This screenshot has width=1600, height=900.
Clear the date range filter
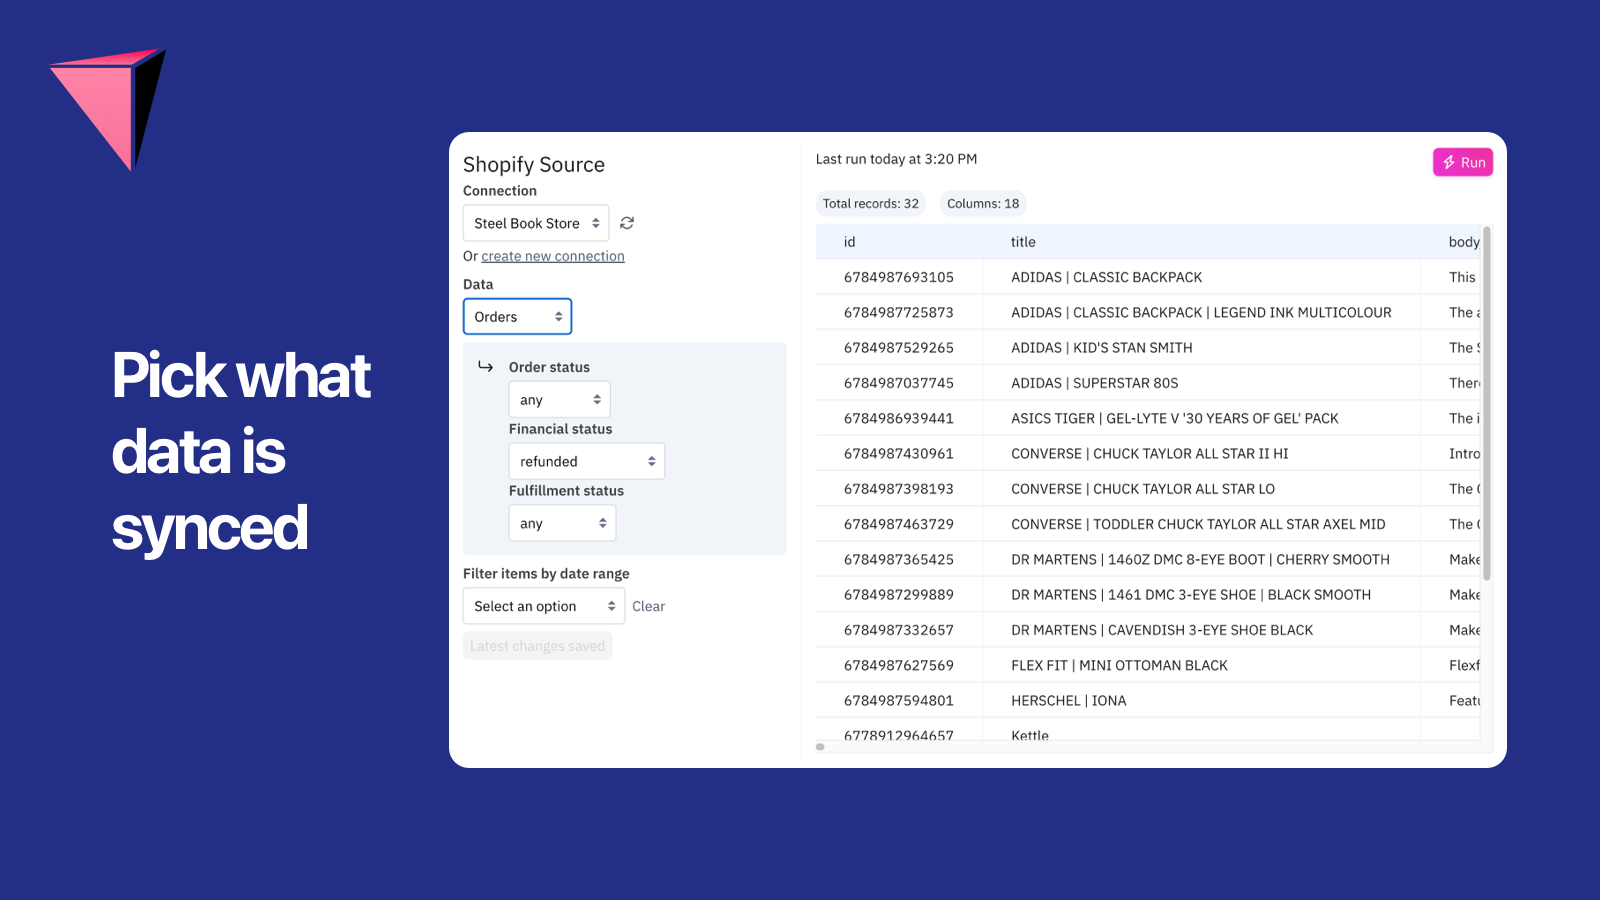pos(648,606)
